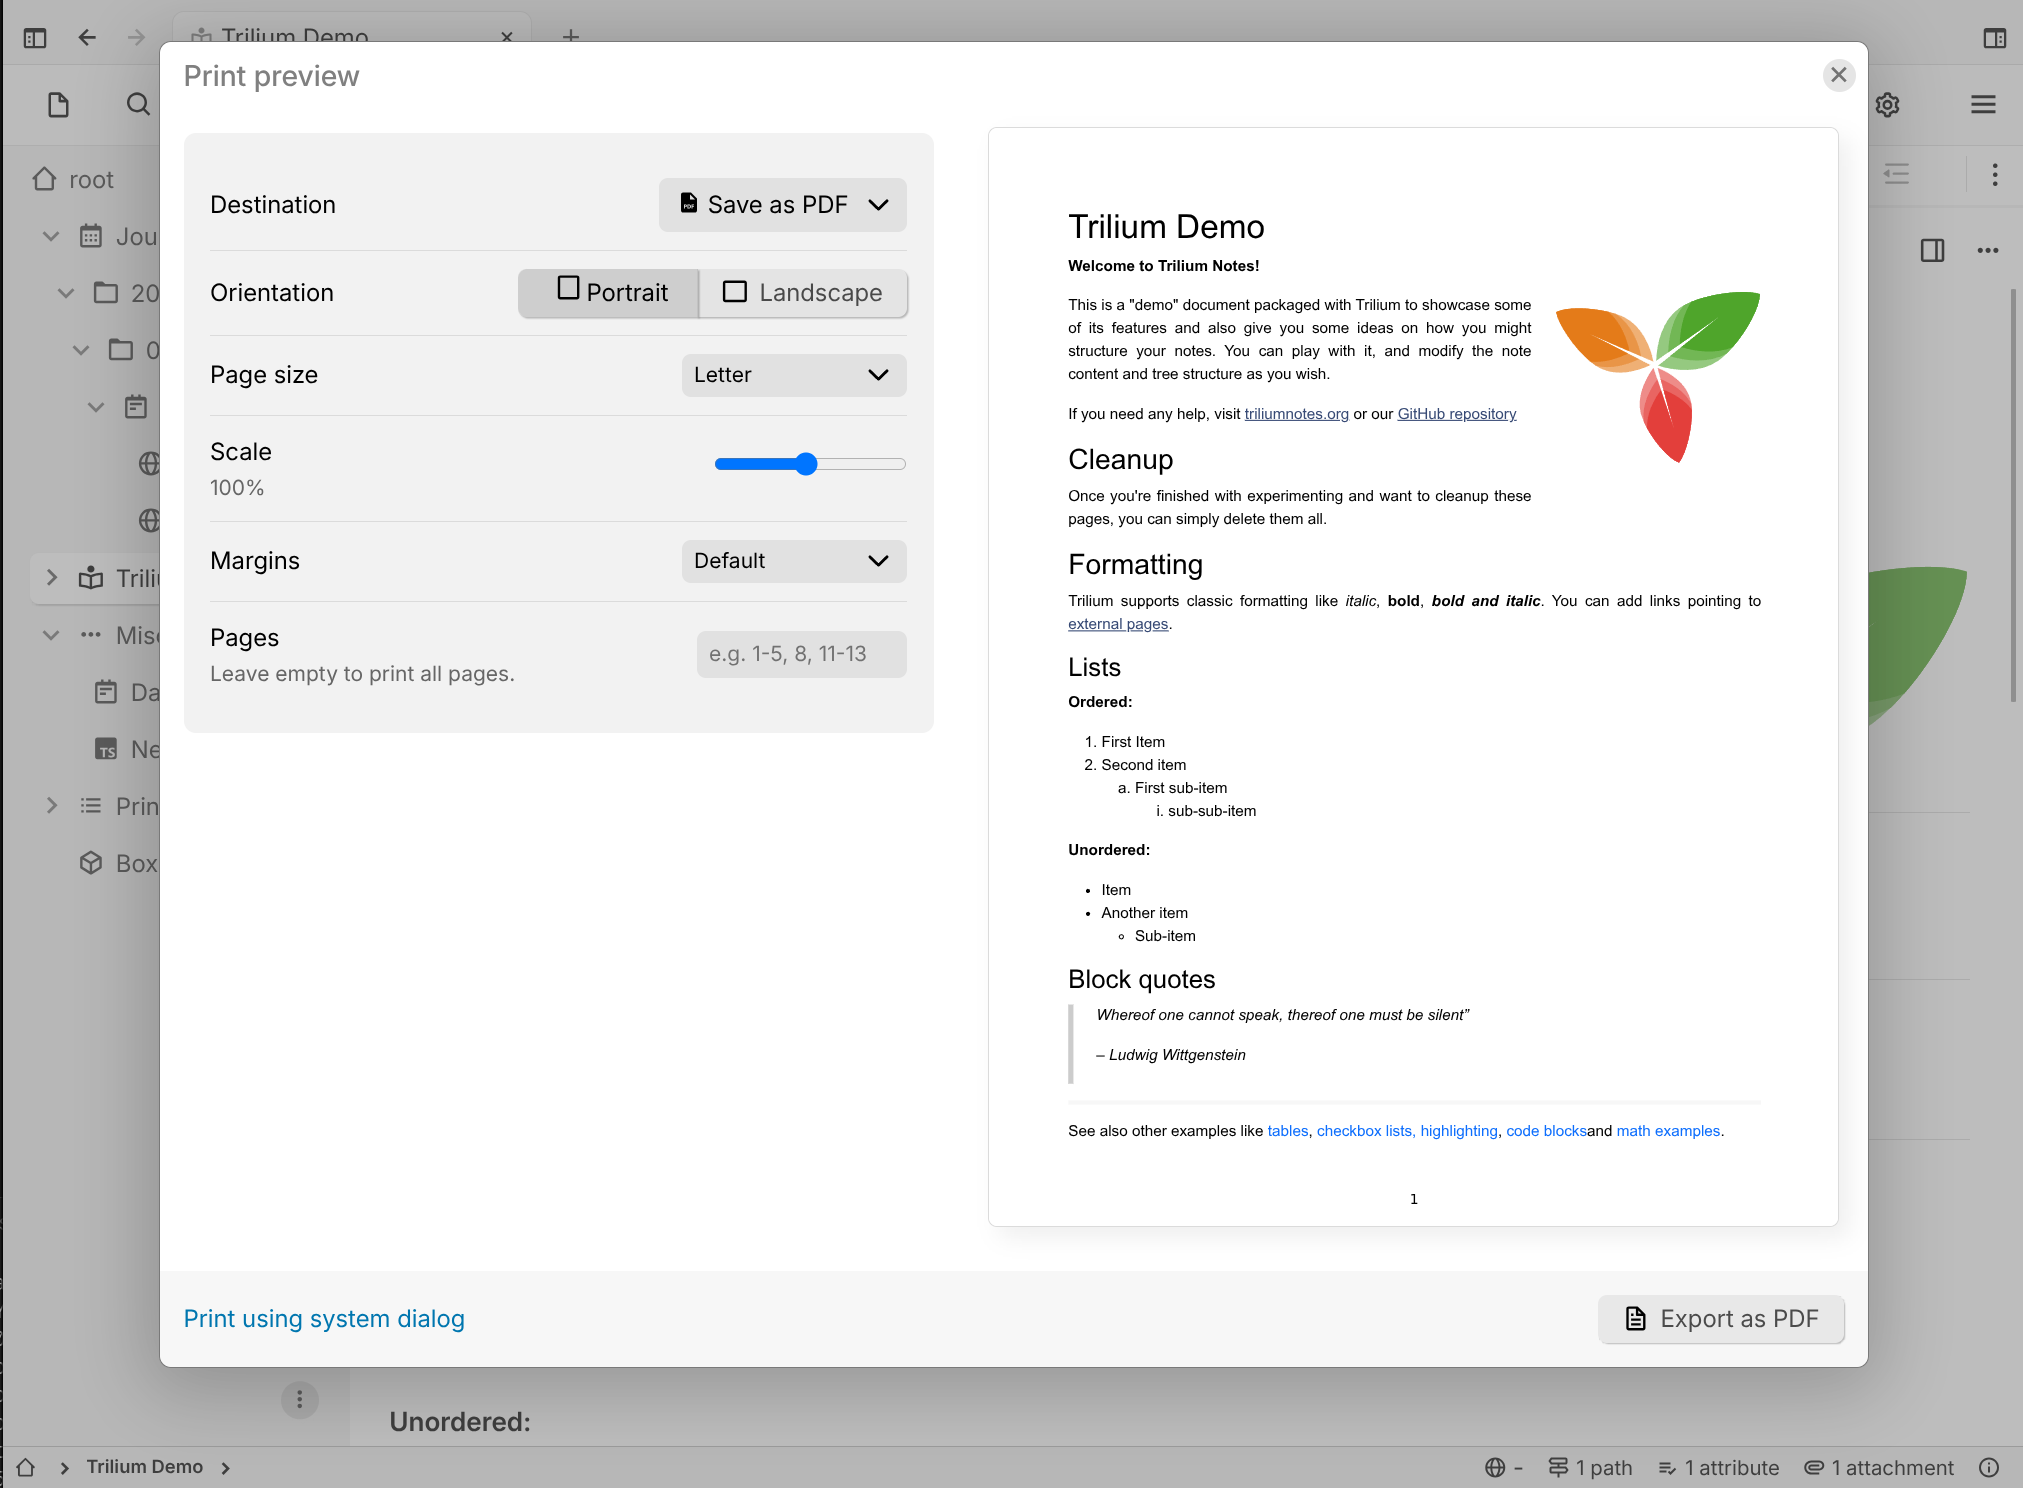Follow the checkbox lists link in preview

click(1365, 1131)
